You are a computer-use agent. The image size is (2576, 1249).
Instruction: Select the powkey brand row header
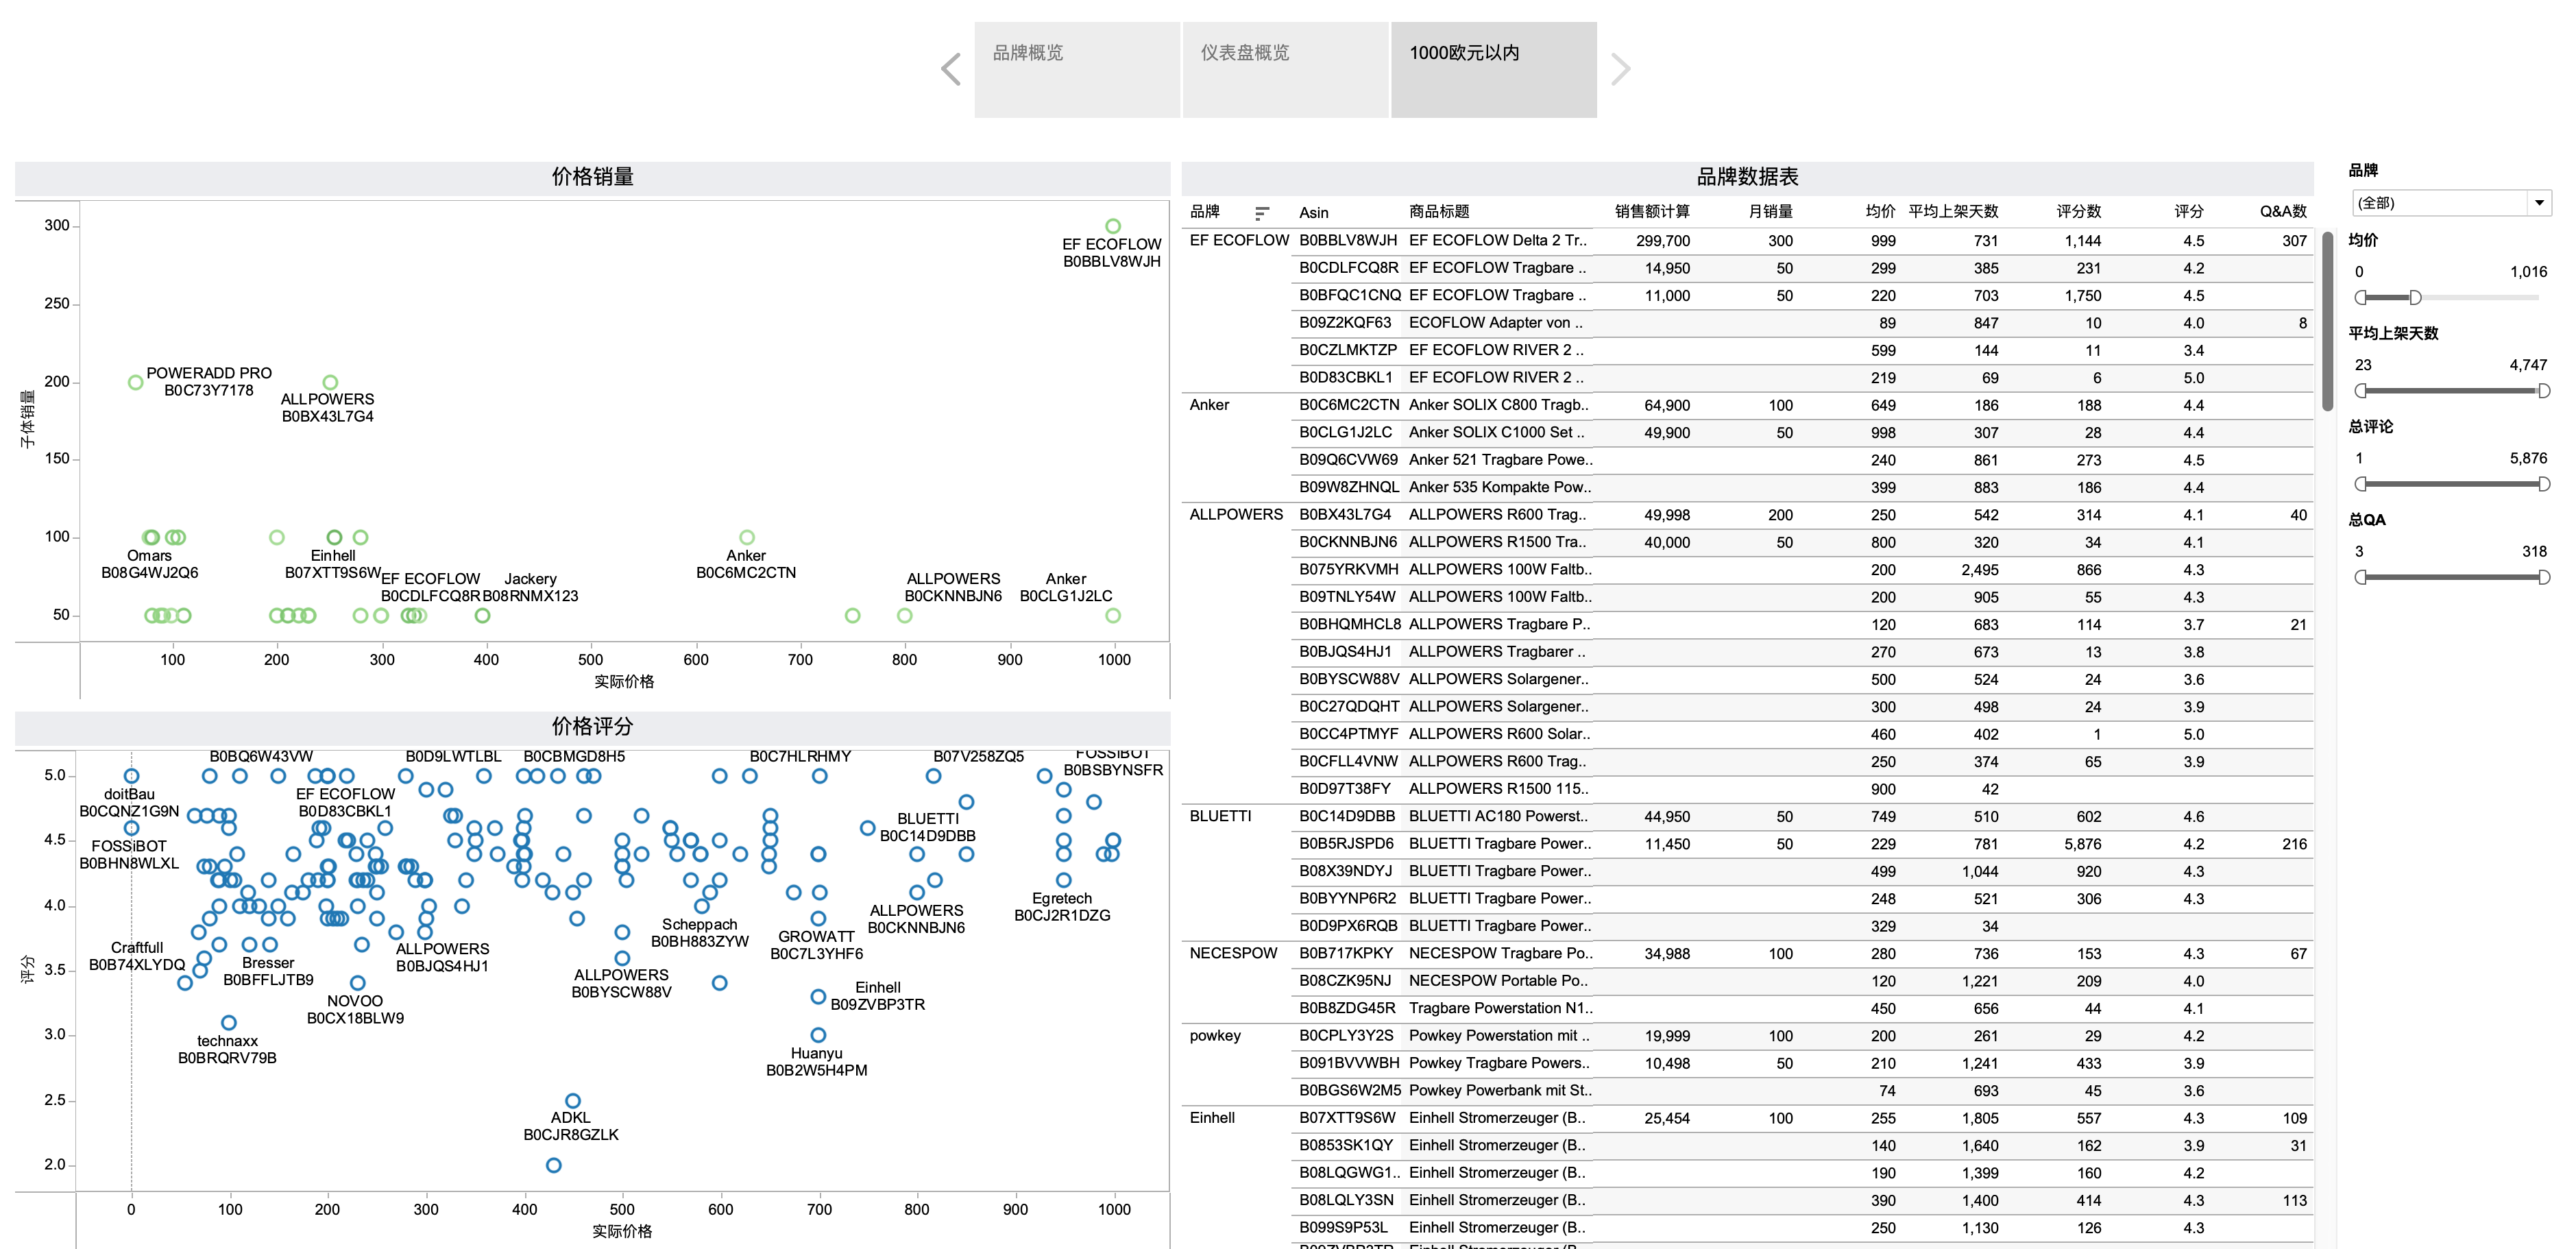click(x=1215, y=1036)
